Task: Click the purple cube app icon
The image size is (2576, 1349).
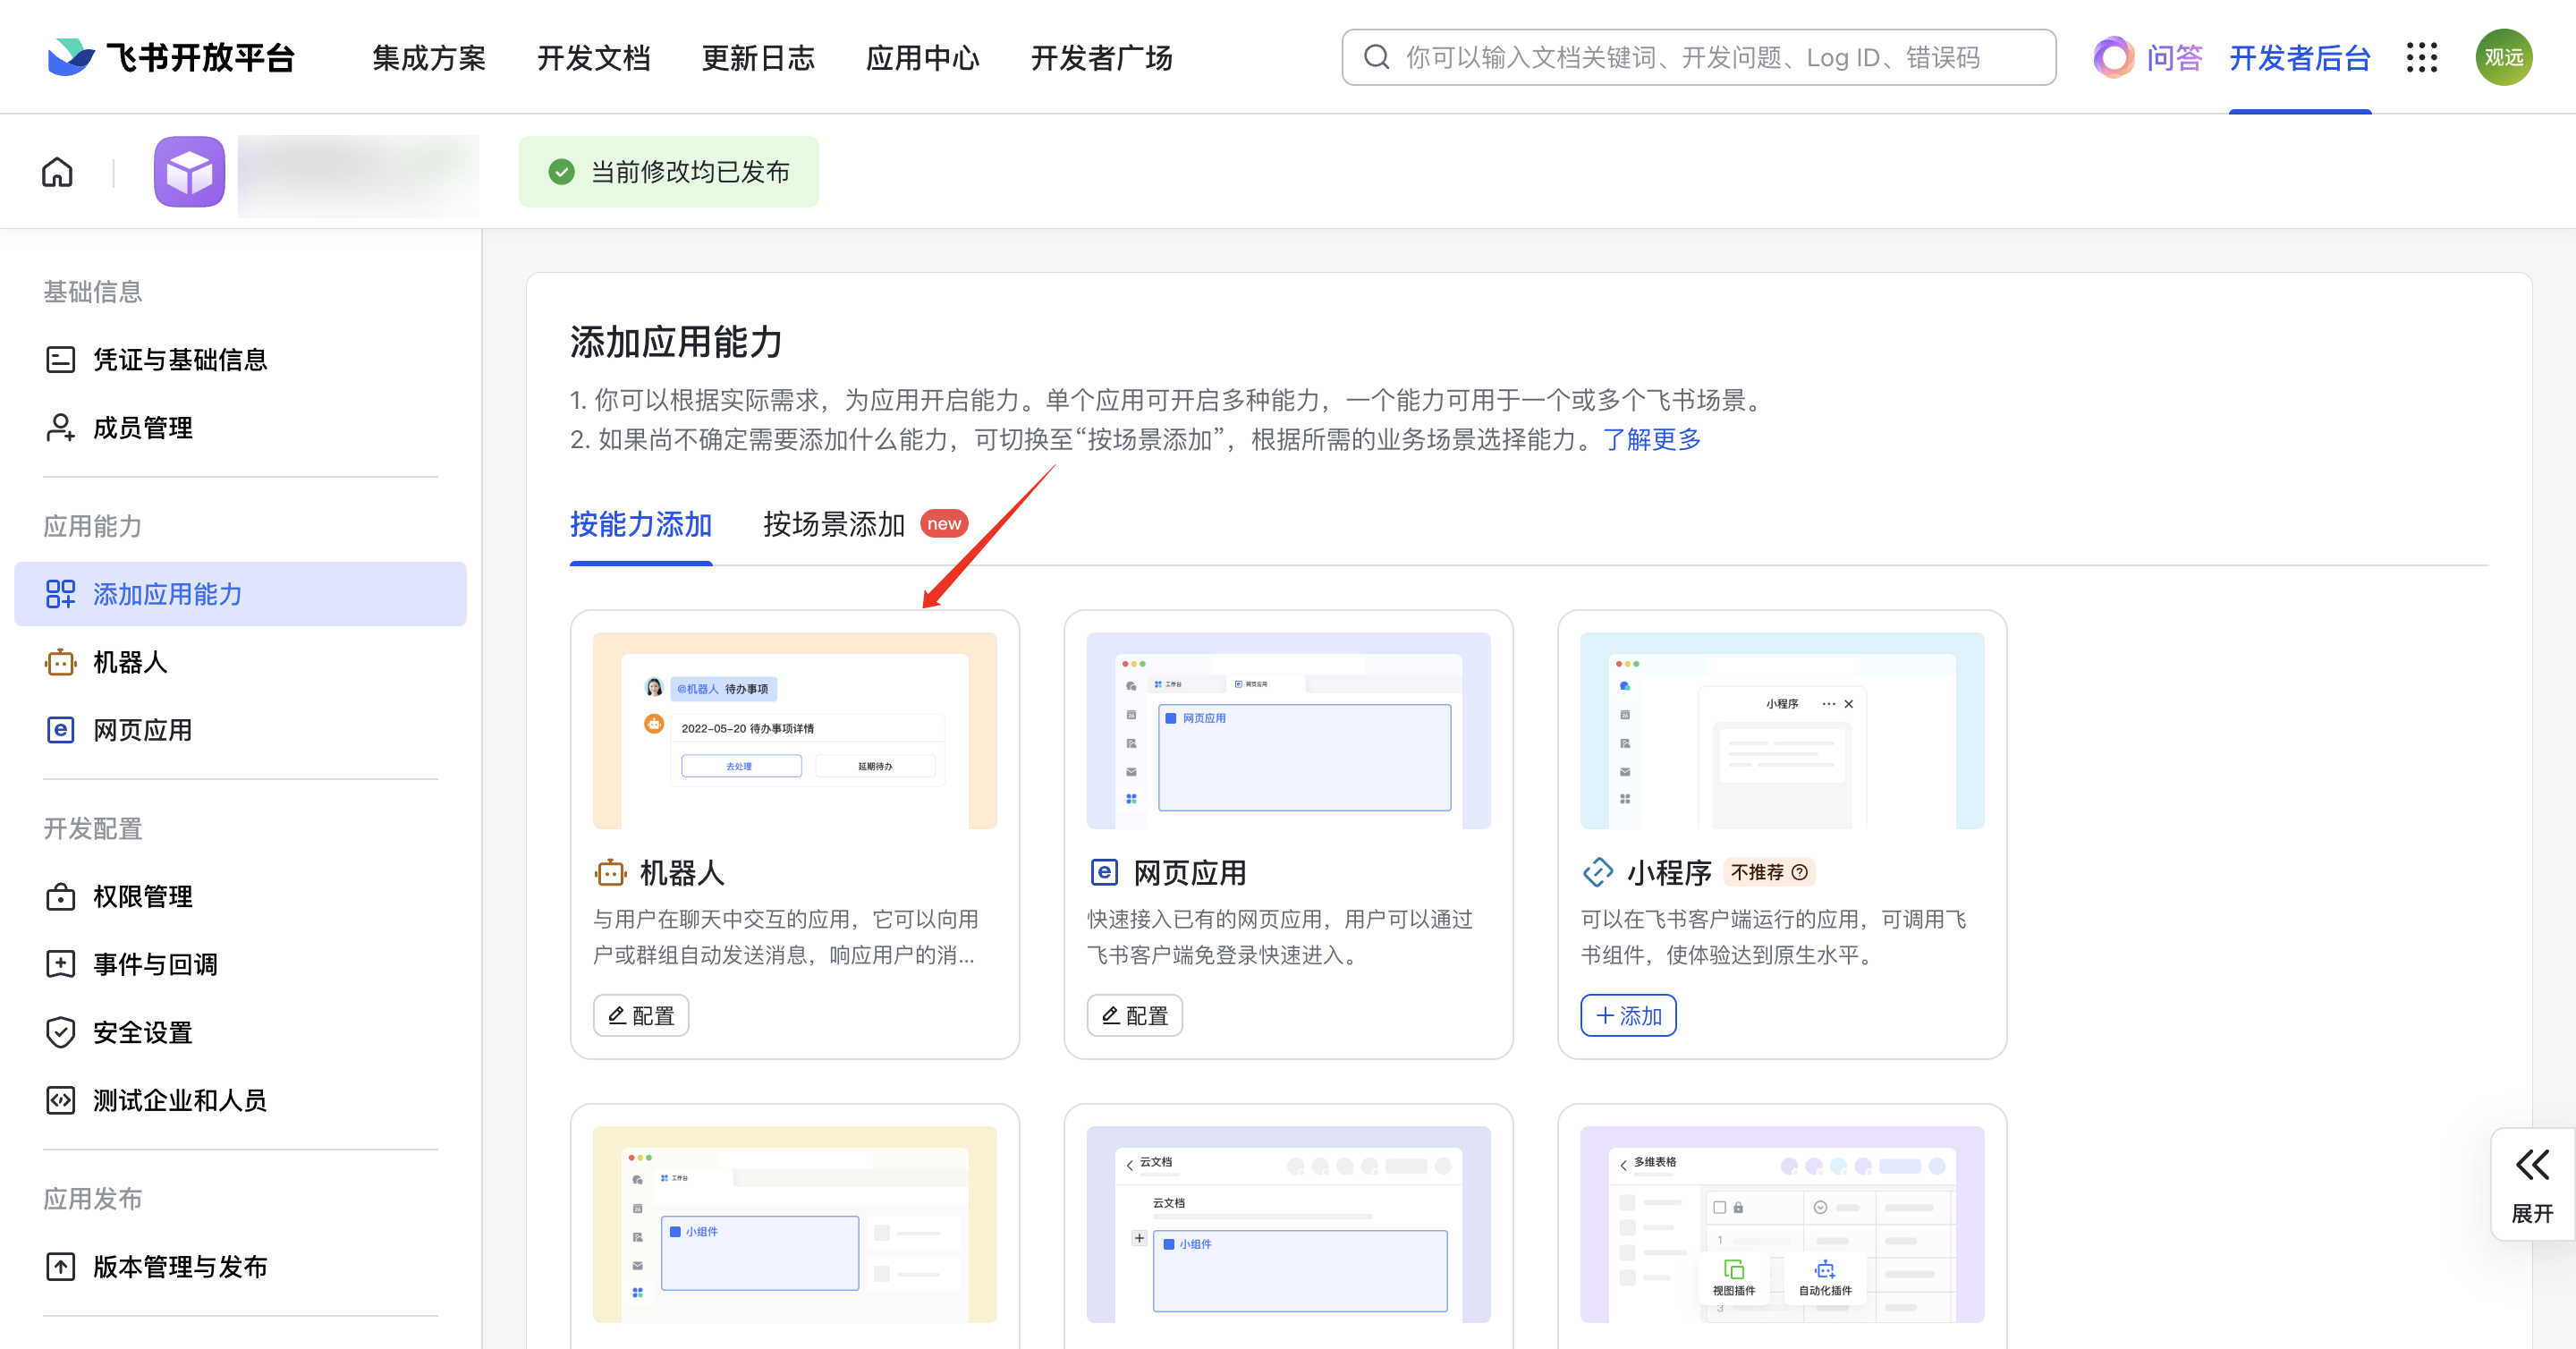Action: point(189,172)
